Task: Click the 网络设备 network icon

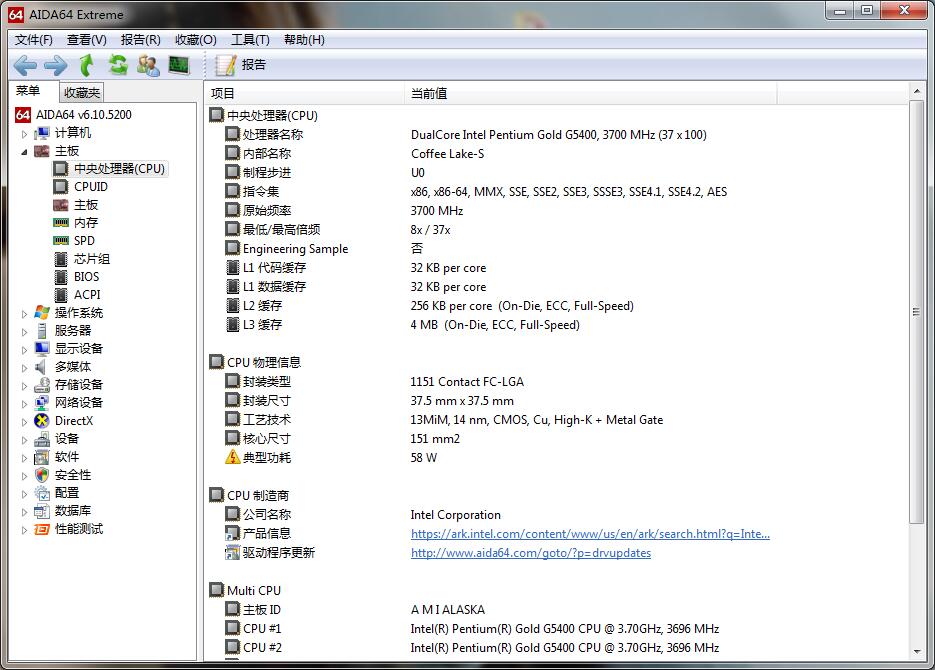Action: 42,403
